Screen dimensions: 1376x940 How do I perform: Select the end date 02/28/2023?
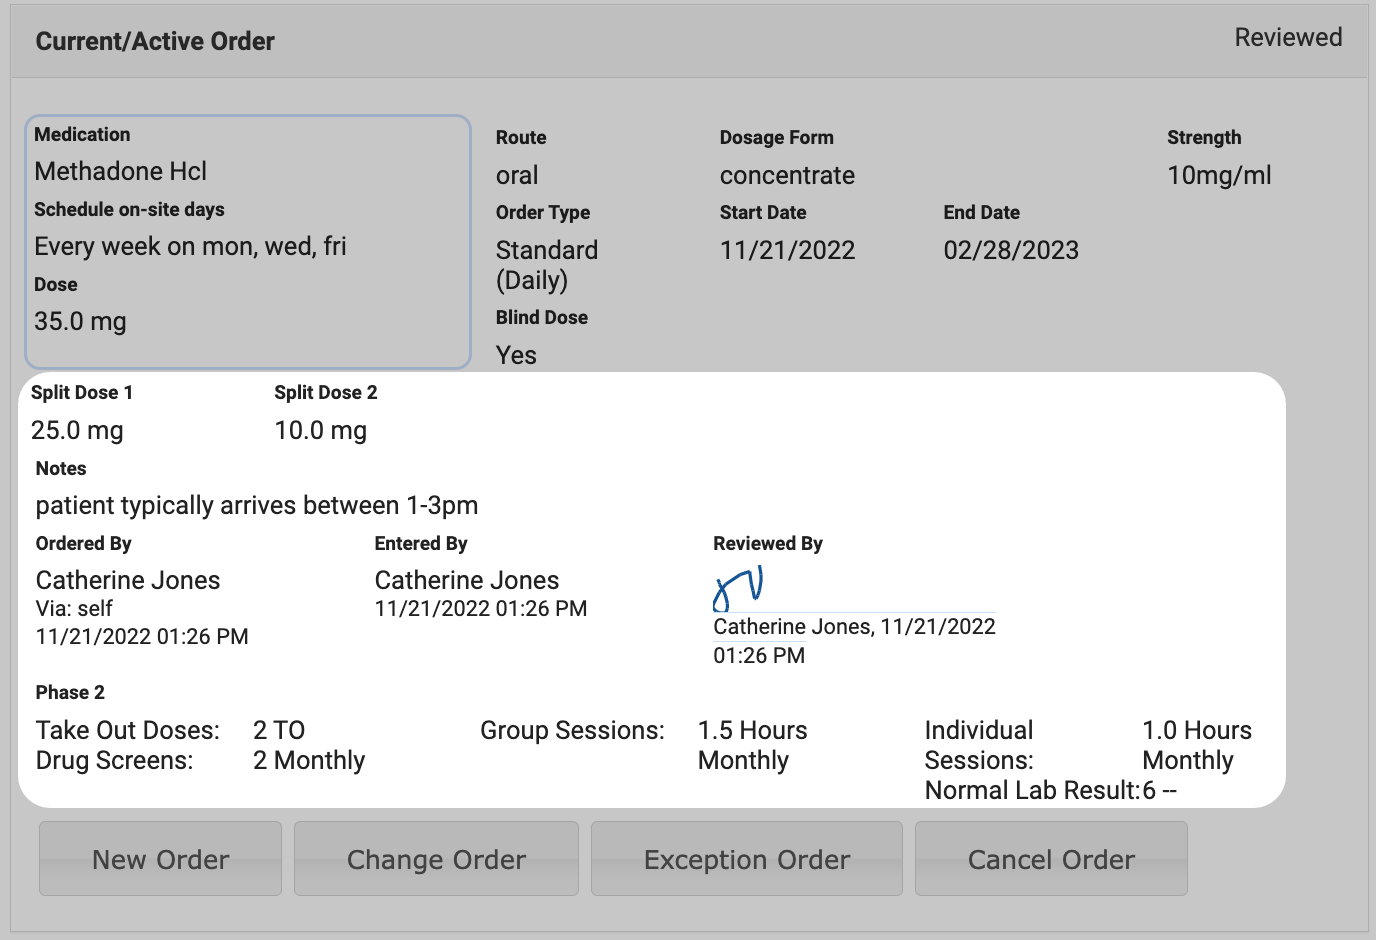click(1011, 251)
